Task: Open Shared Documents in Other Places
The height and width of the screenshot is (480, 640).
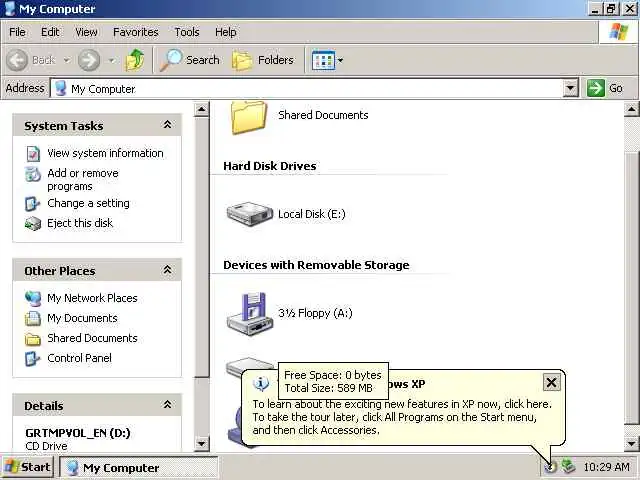Action: pyautogui.click(x=92, y=338)
